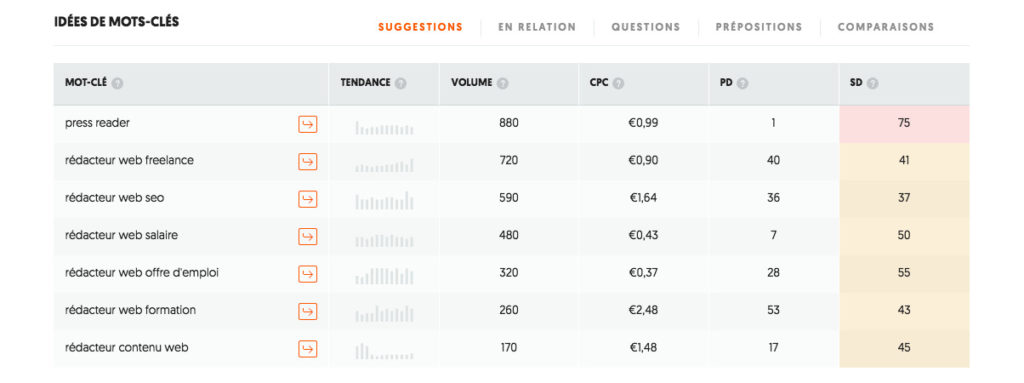The height and width of the screenshot is (383, 1024).
Task: Click the press reader trend sparkline
Action: pyautogui.click(x=385, y=128)
